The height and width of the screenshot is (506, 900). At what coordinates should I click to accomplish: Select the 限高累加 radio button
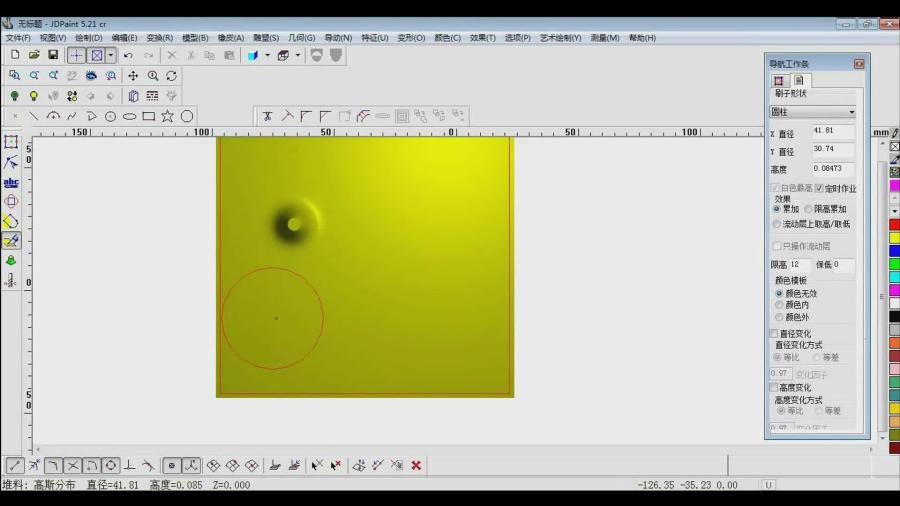[x=808, y=209]
